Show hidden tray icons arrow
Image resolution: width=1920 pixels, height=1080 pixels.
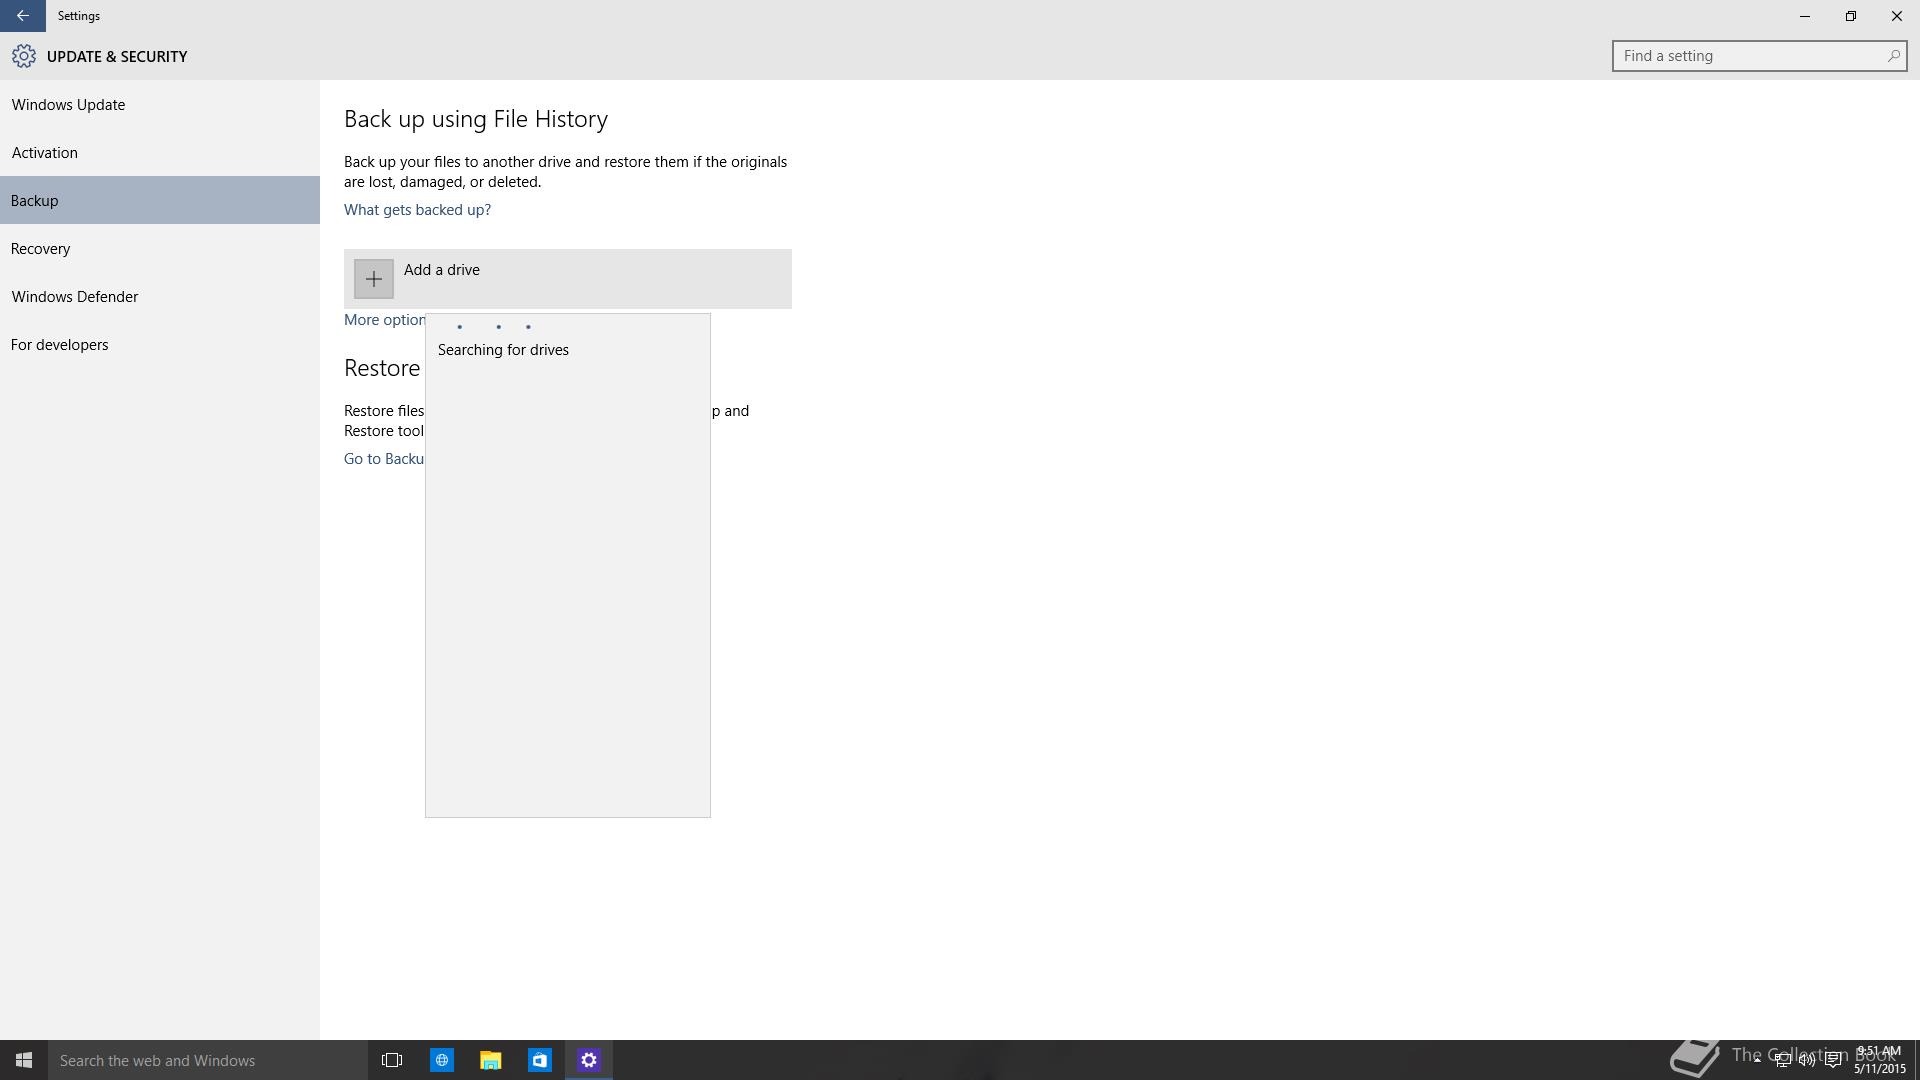pos(1756,1060)
